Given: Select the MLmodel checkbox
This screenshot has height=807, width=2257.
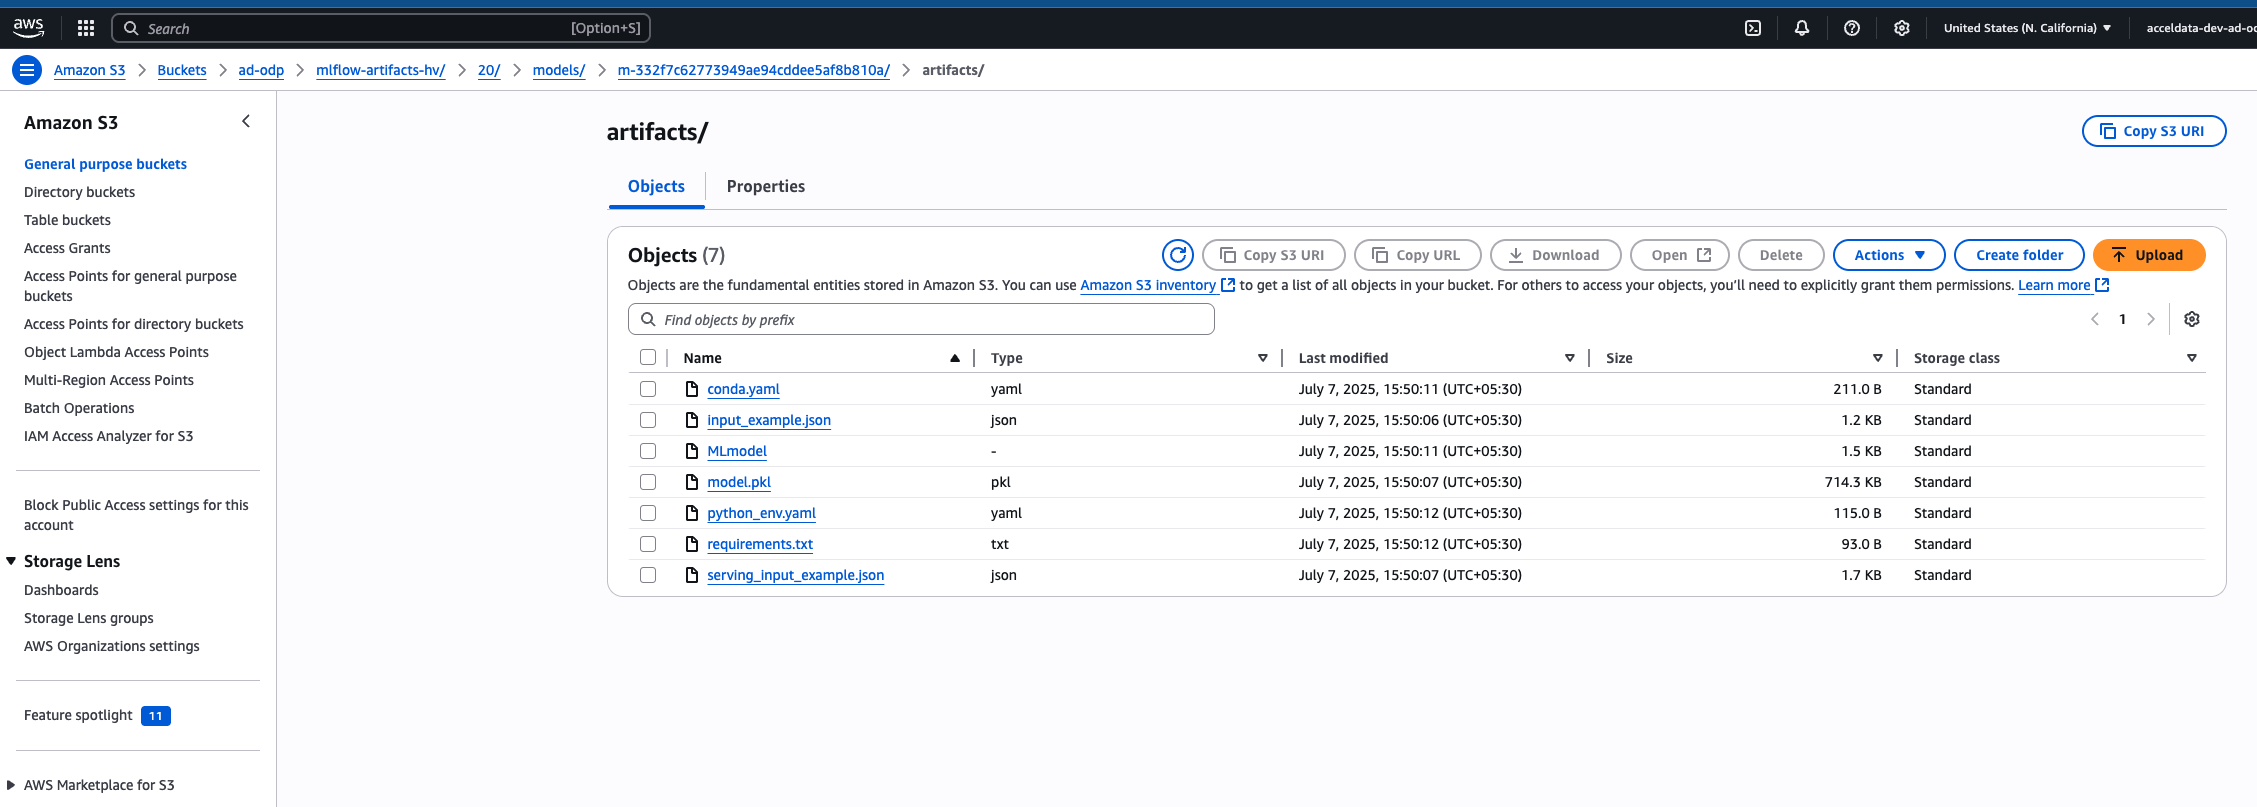Looking at the screenshot, I should click(648, 451).
